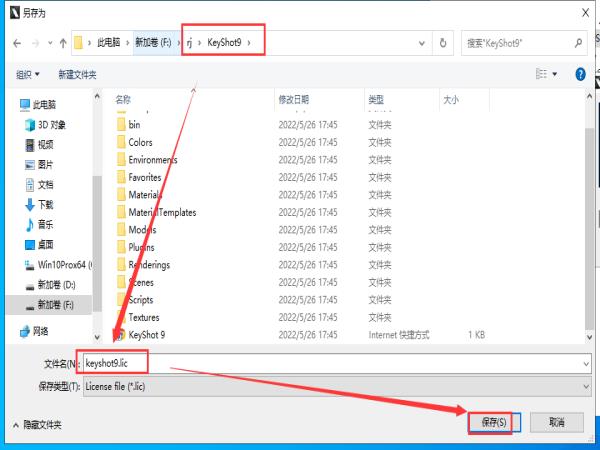Viewport: 600px width, 450px height.
Task: Open the help question mark icon
Action: [x=580, y=74]
